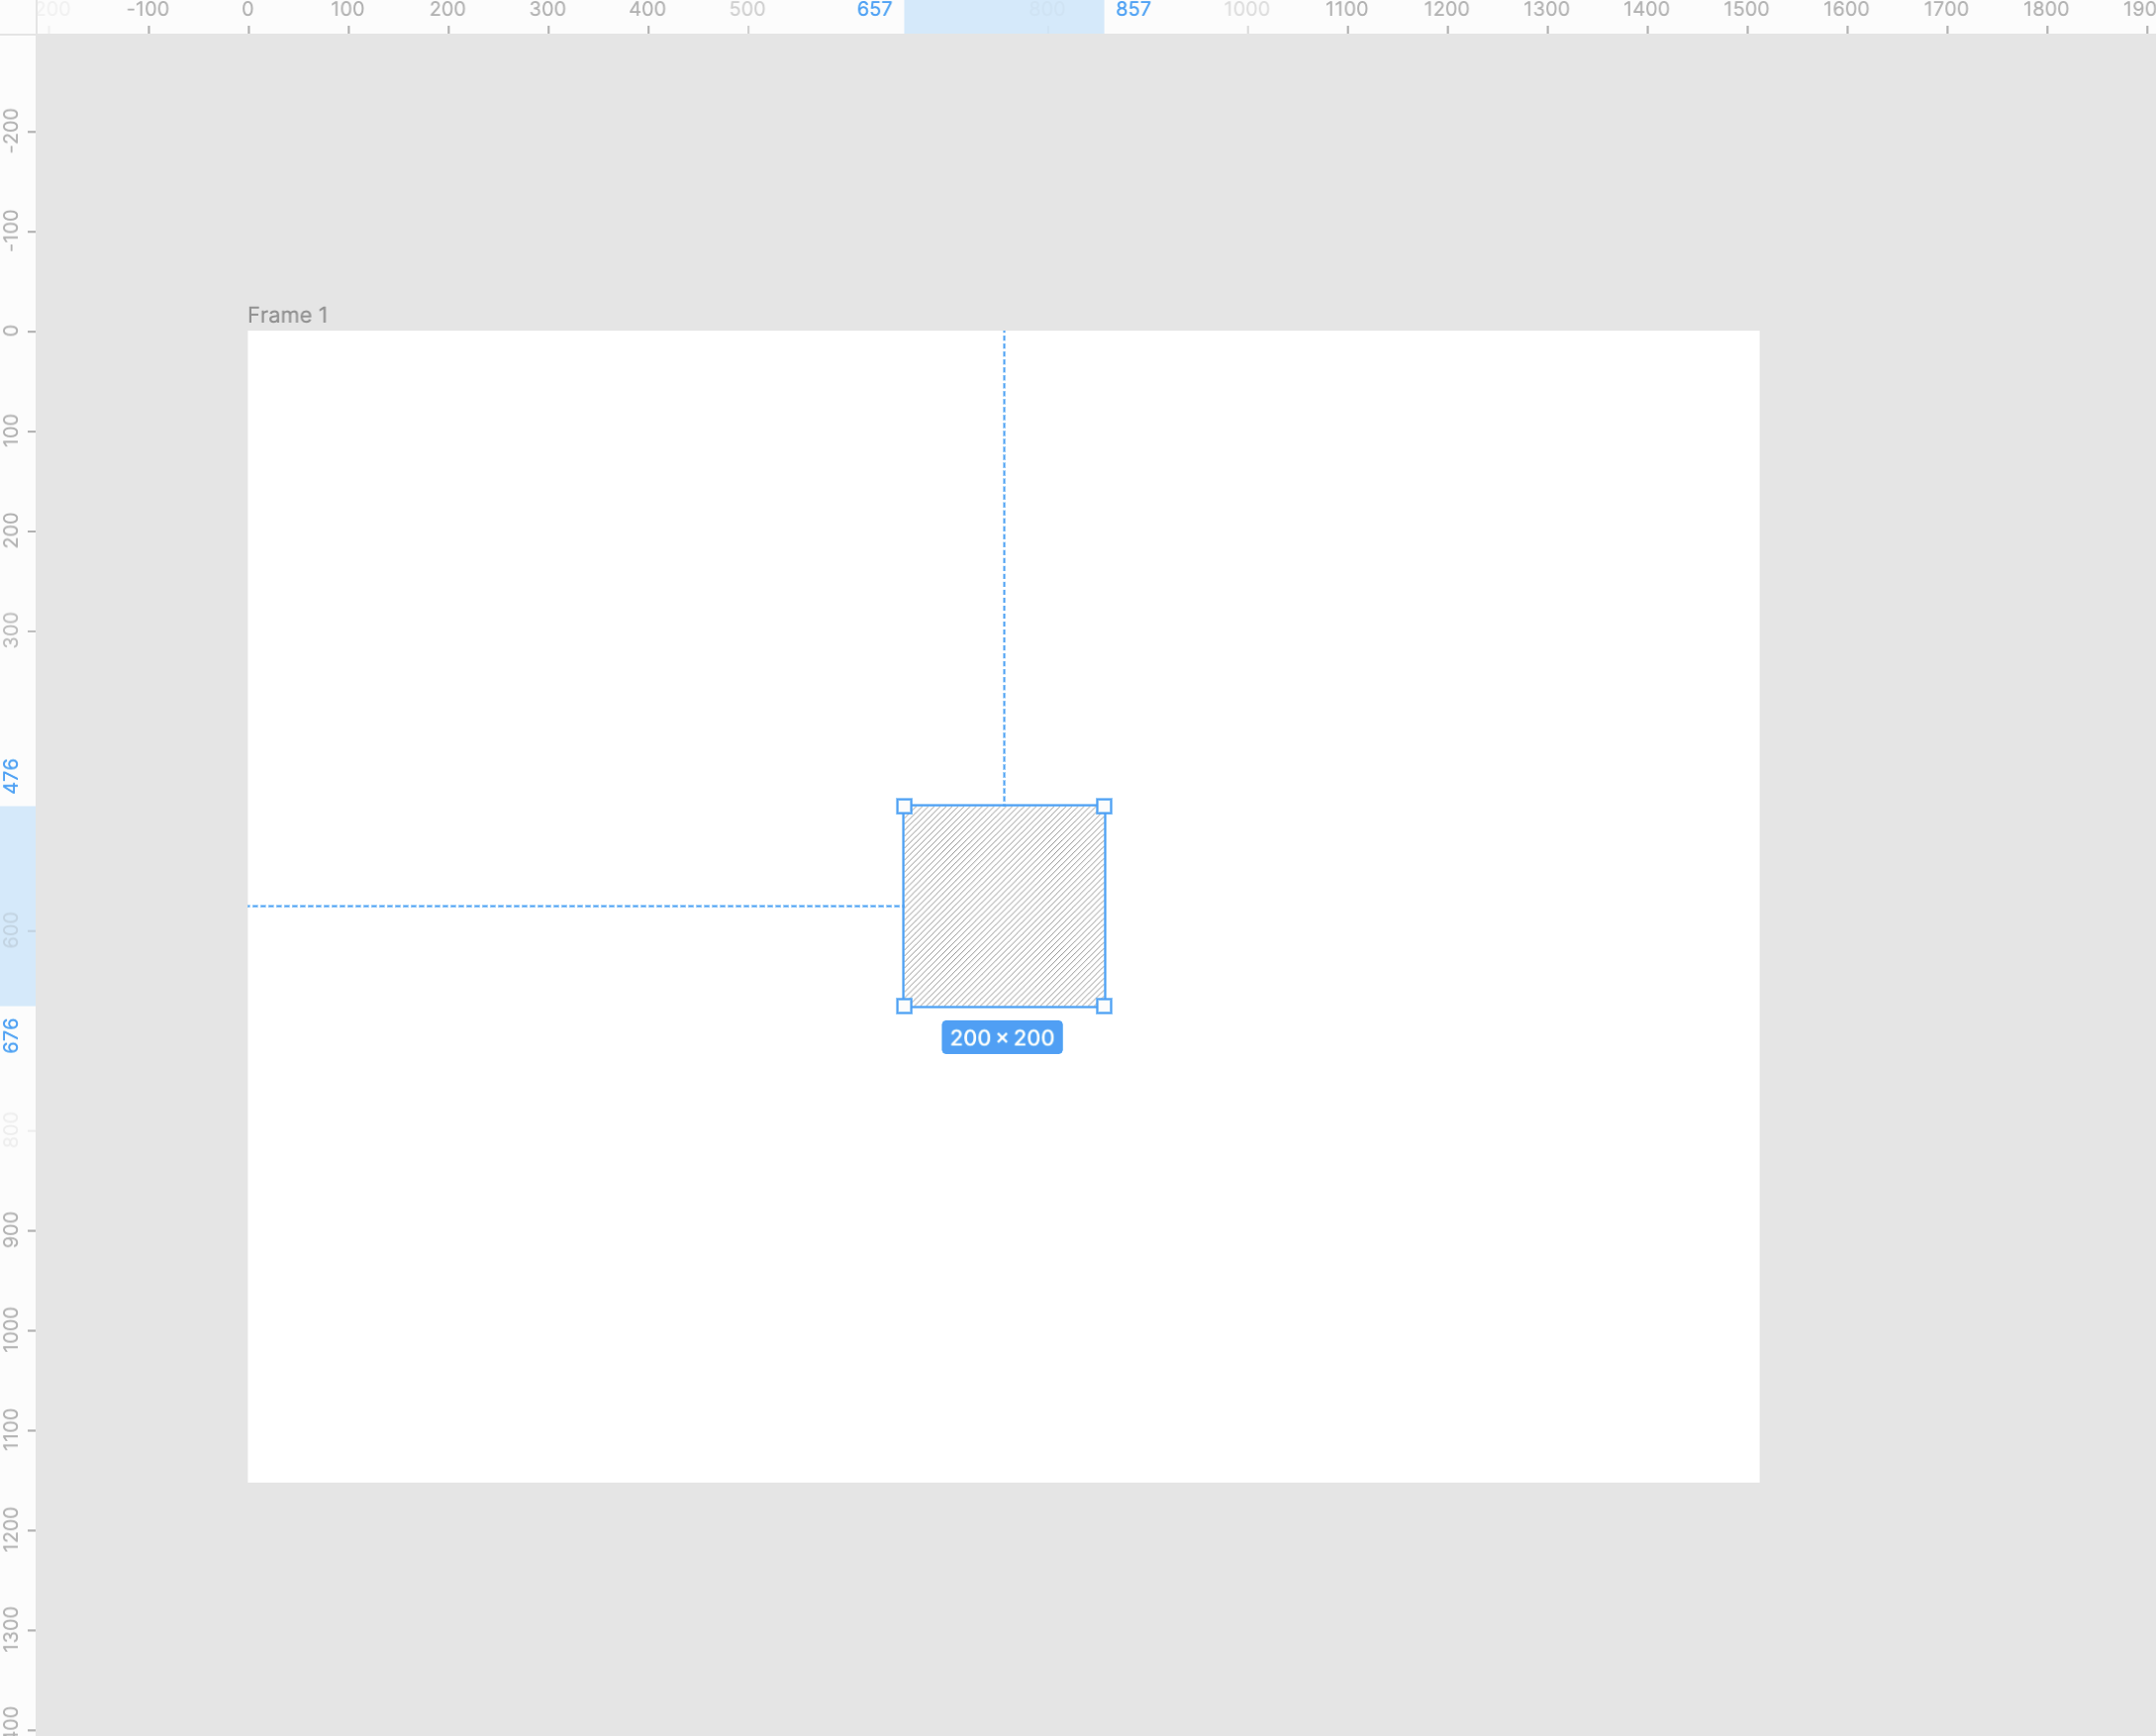Click the hatched 200 × 200 rectangle
This screenshot has width=2156, height=1736.
[1004, 906]
